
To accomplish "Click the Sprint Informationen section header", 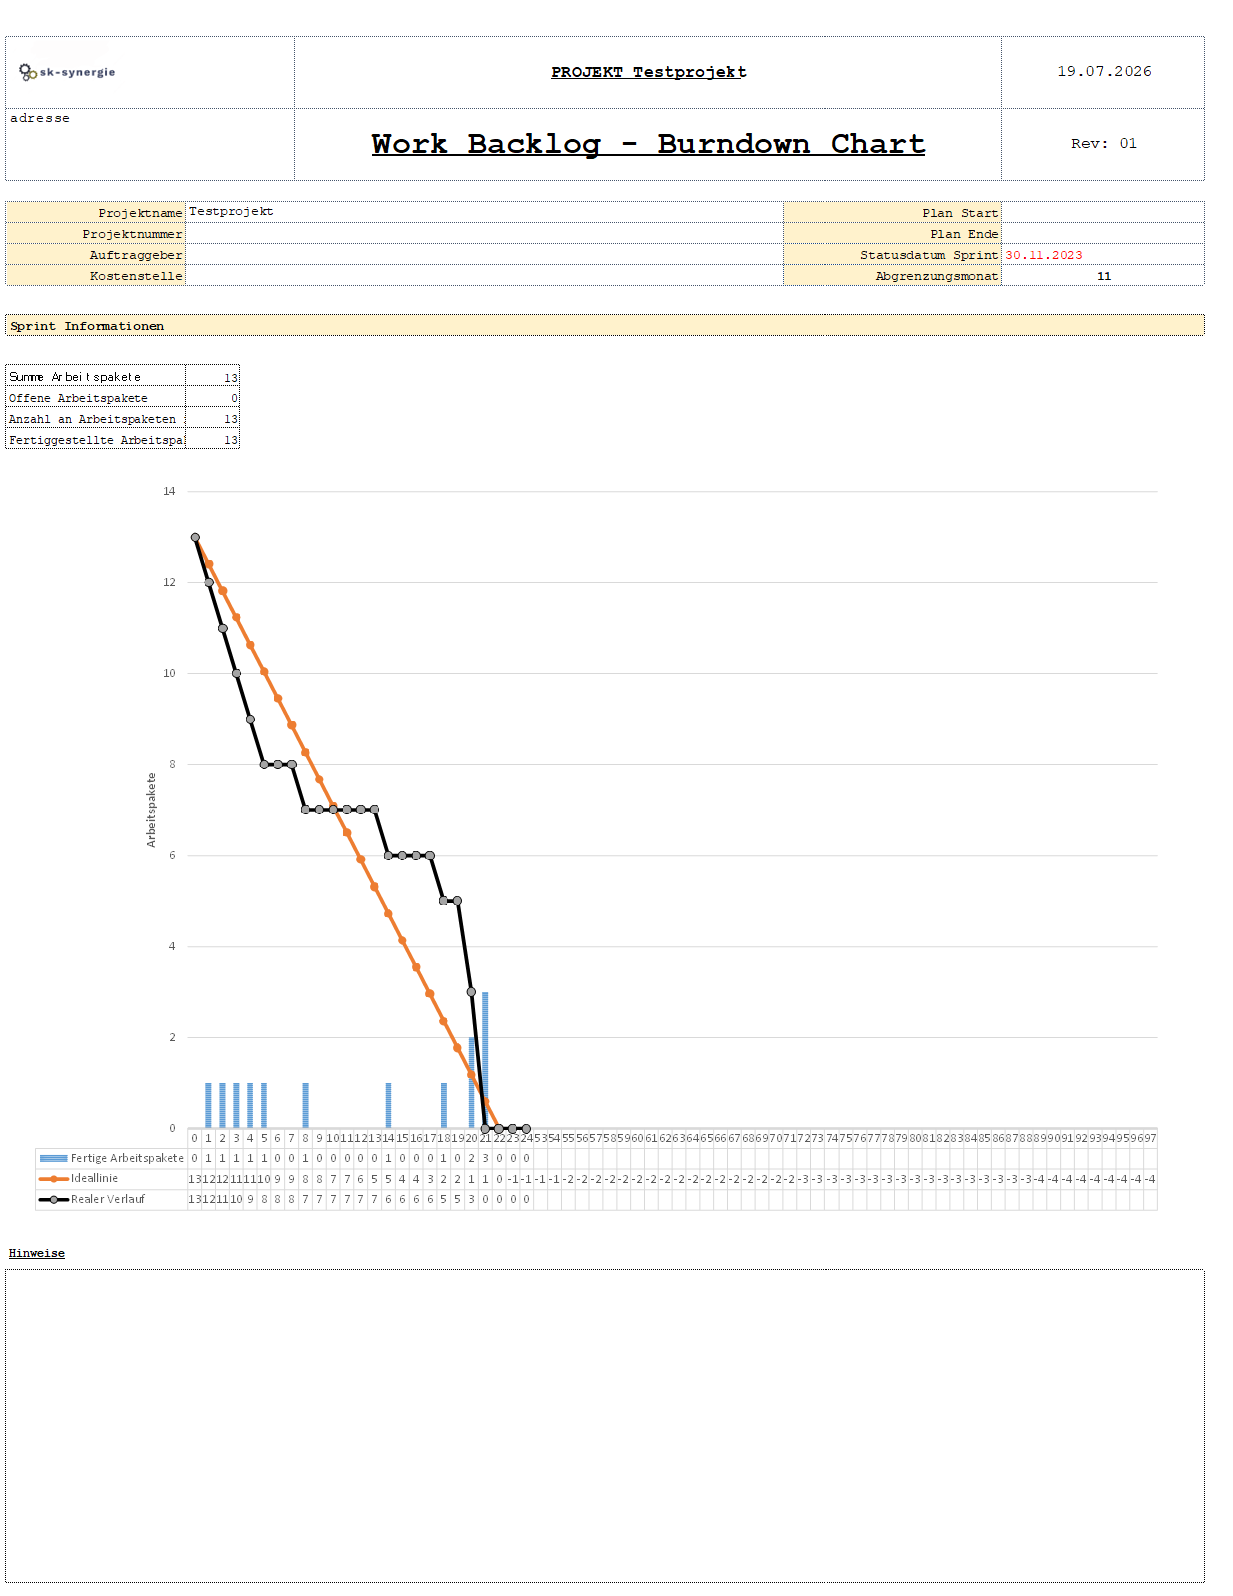I will pos(605,326).
